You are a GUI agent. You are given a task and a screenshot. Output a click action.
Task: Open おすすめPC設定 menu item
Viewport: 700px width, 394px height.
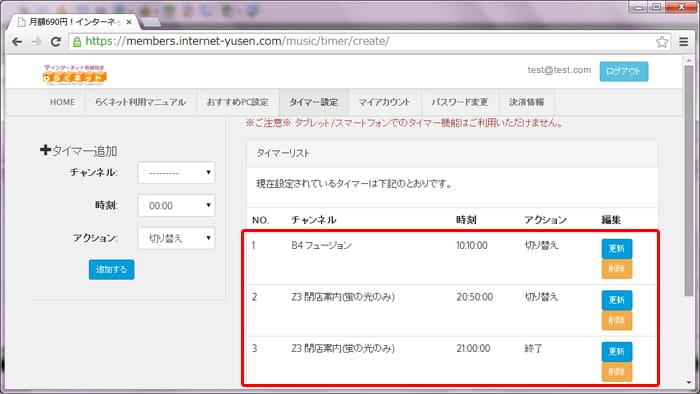(238, 102)
